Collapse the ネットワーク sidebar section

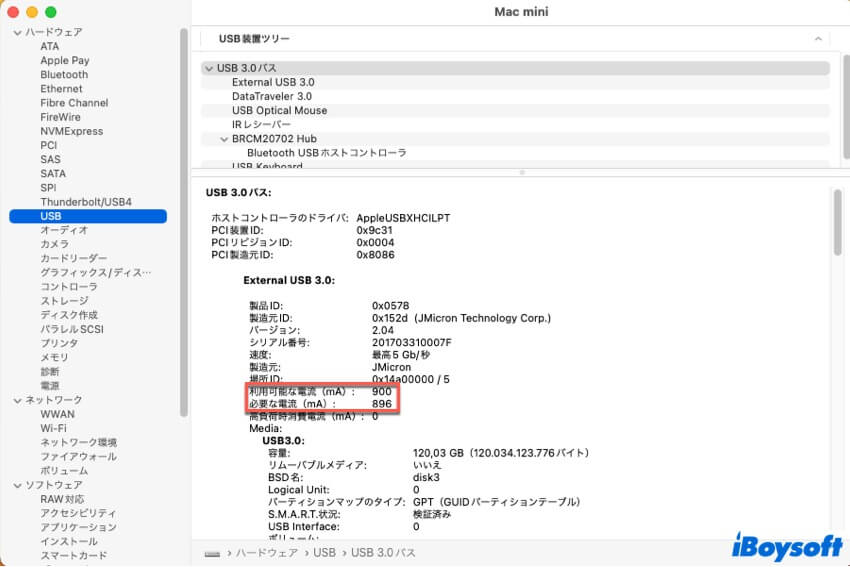[17, 401]
